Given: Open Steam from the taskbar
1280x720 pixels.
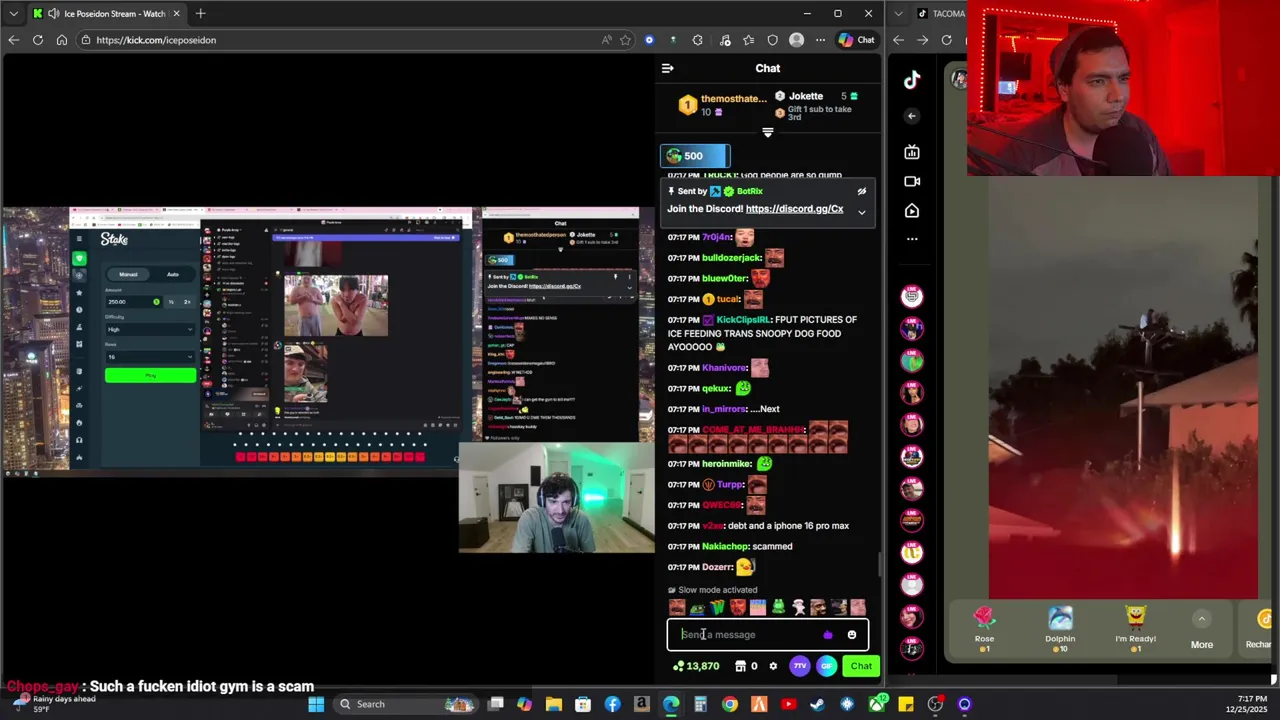Looking at the screenshot, I should click(x=817, y=704).
